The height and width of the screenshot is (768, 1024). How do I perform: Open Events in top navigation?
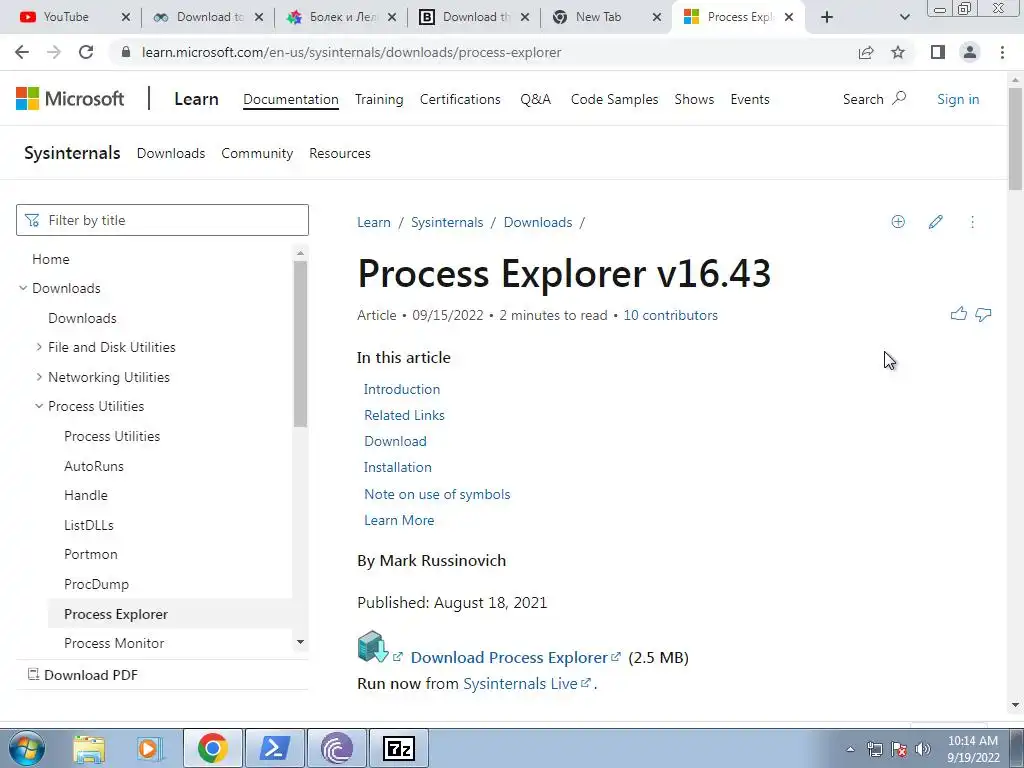(750, 99)
